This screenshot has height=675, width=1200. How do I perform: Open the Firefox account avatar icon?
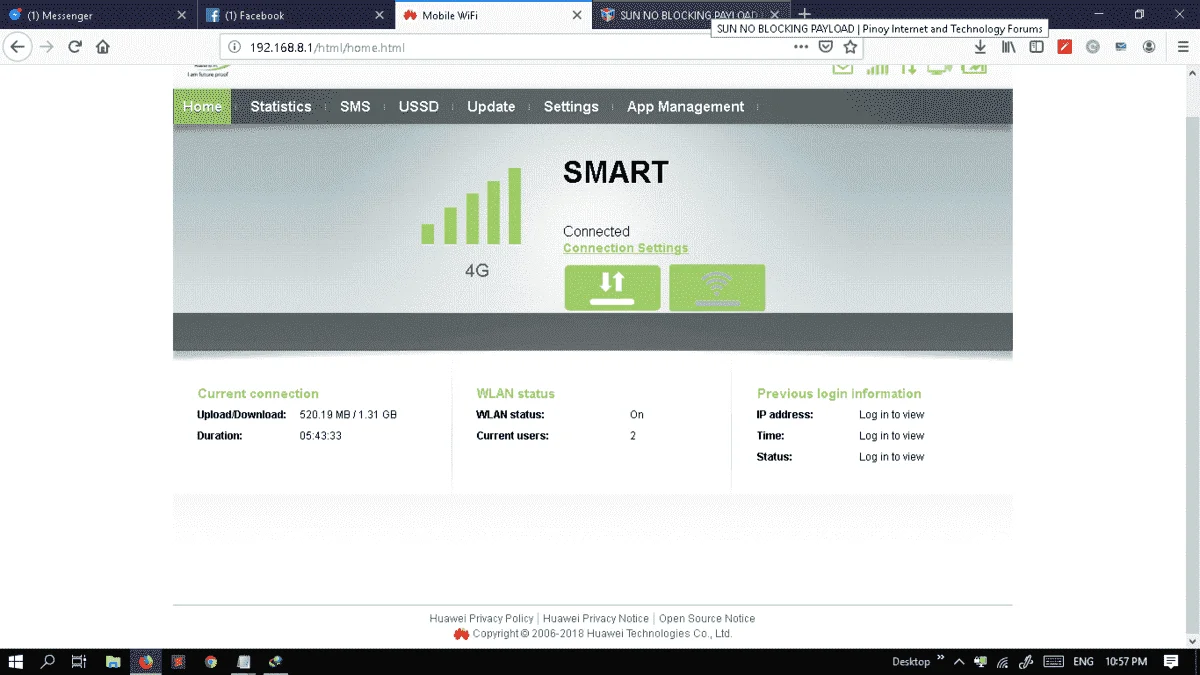1149,47
